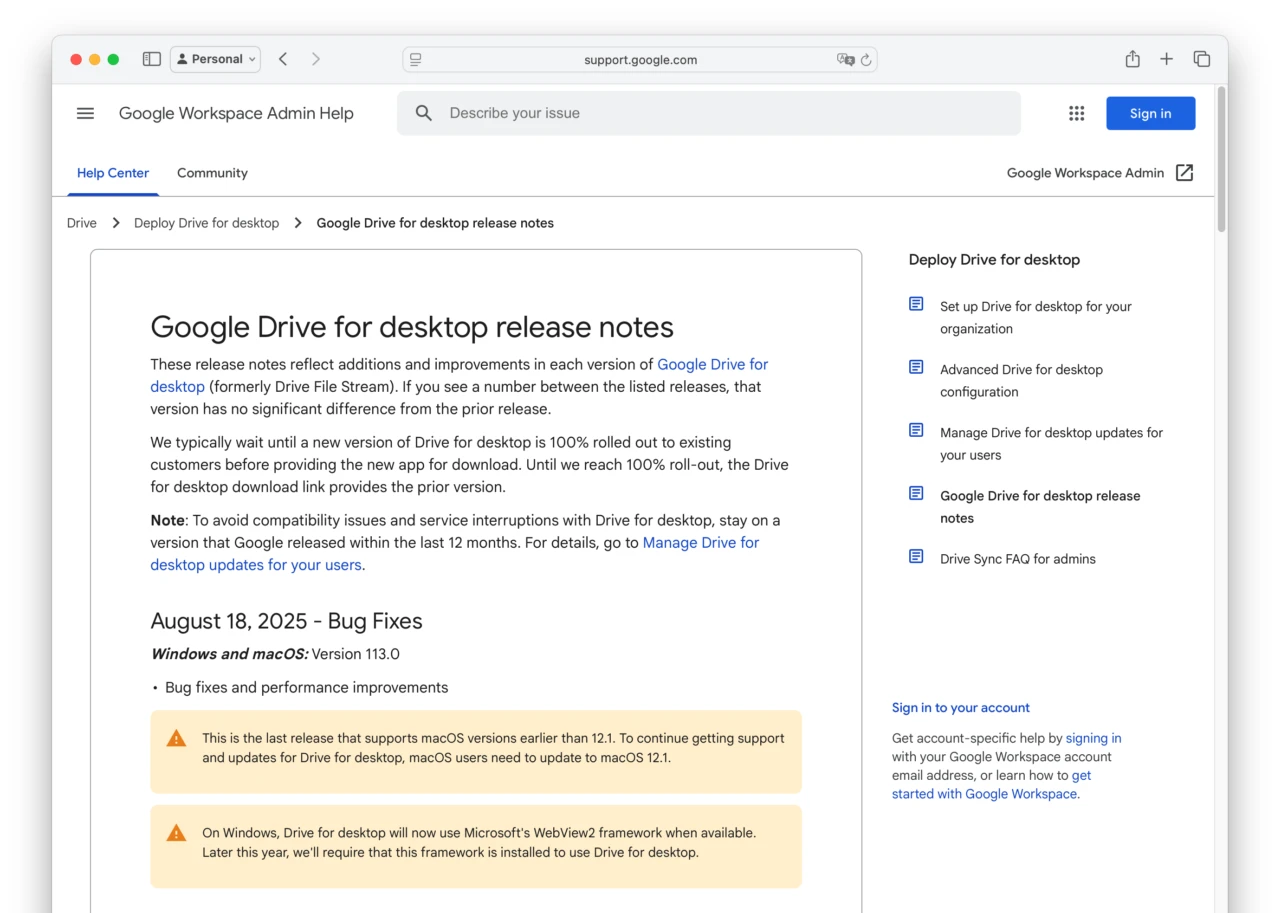Open Google Workspace Admin via external link icon
The image size is (1280, 913).
pos(1184,172)
